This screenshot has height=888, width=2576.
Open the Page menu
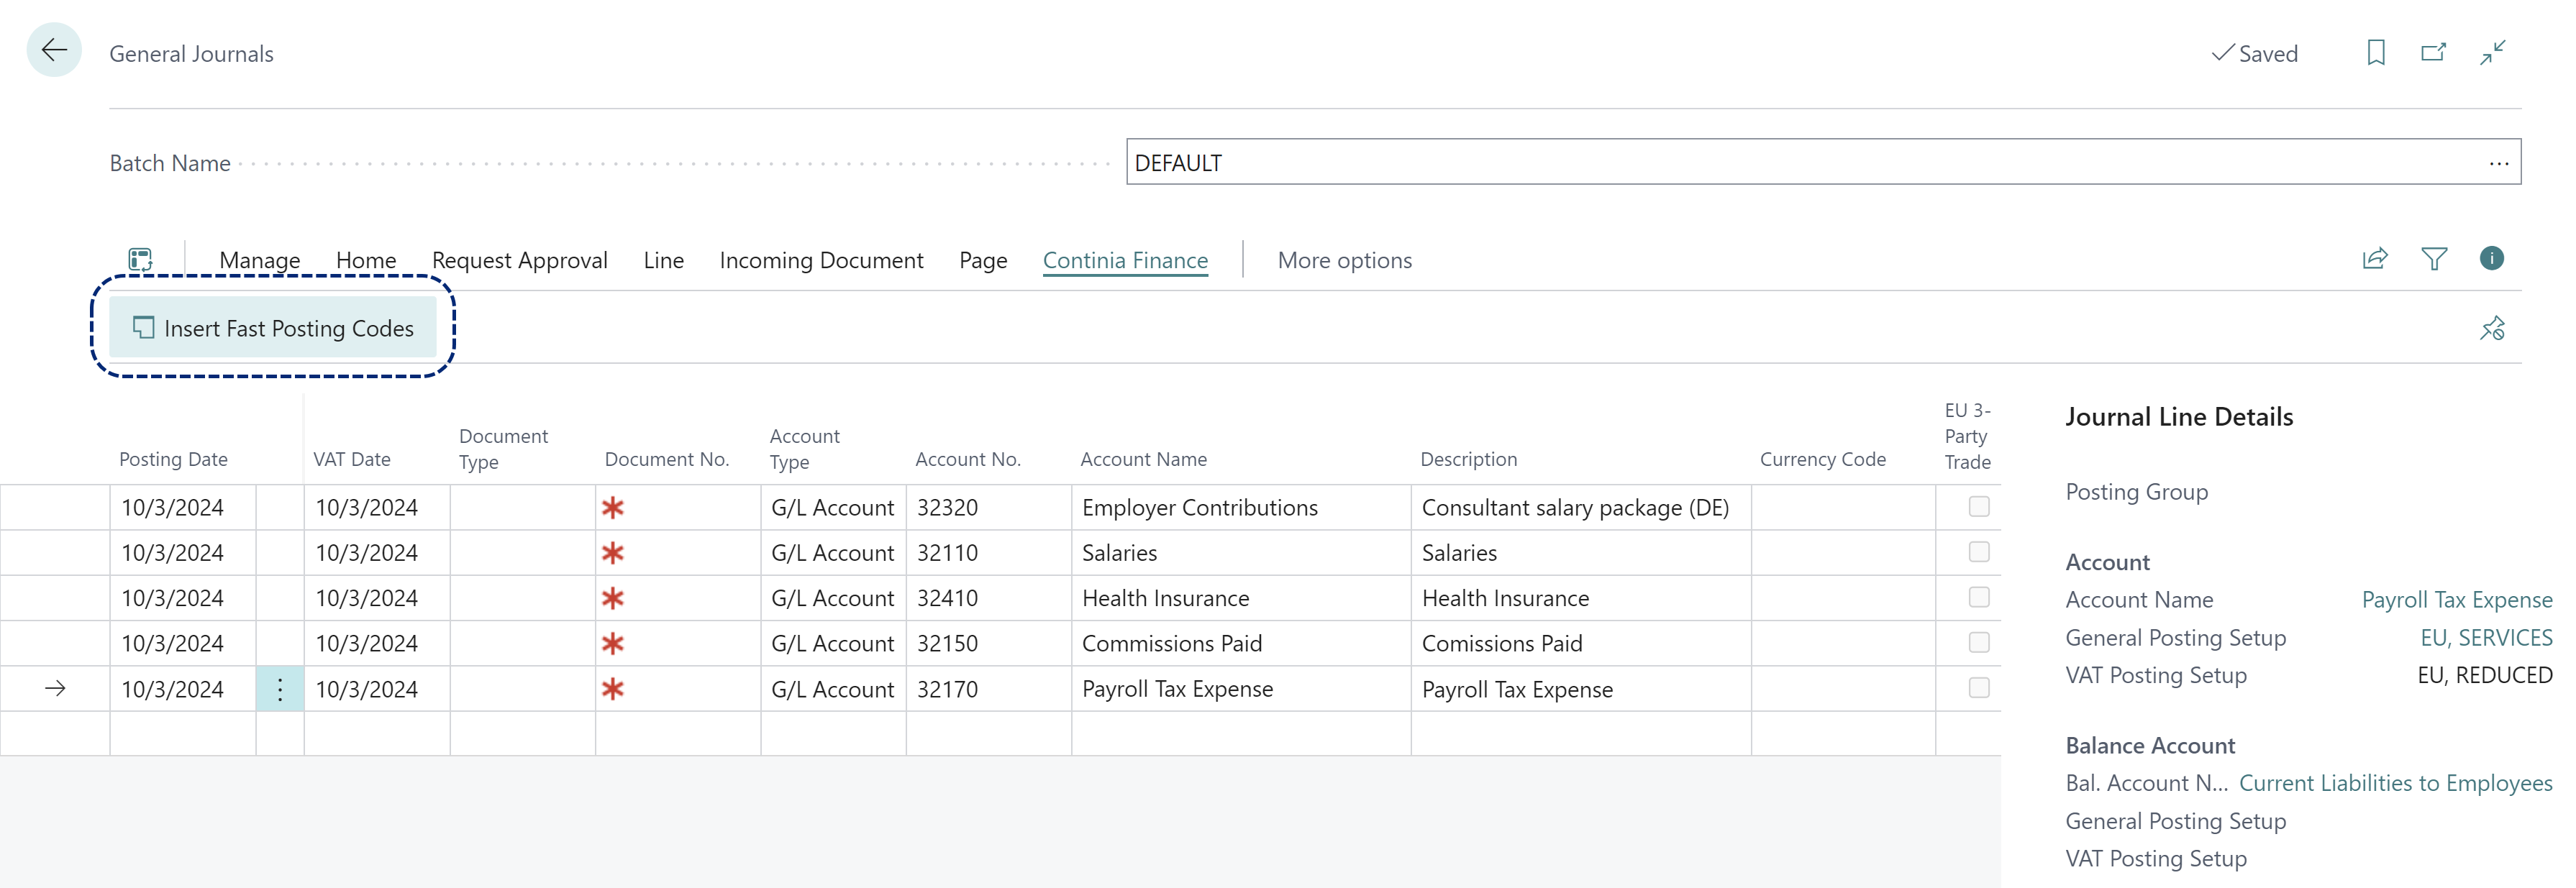983,260
